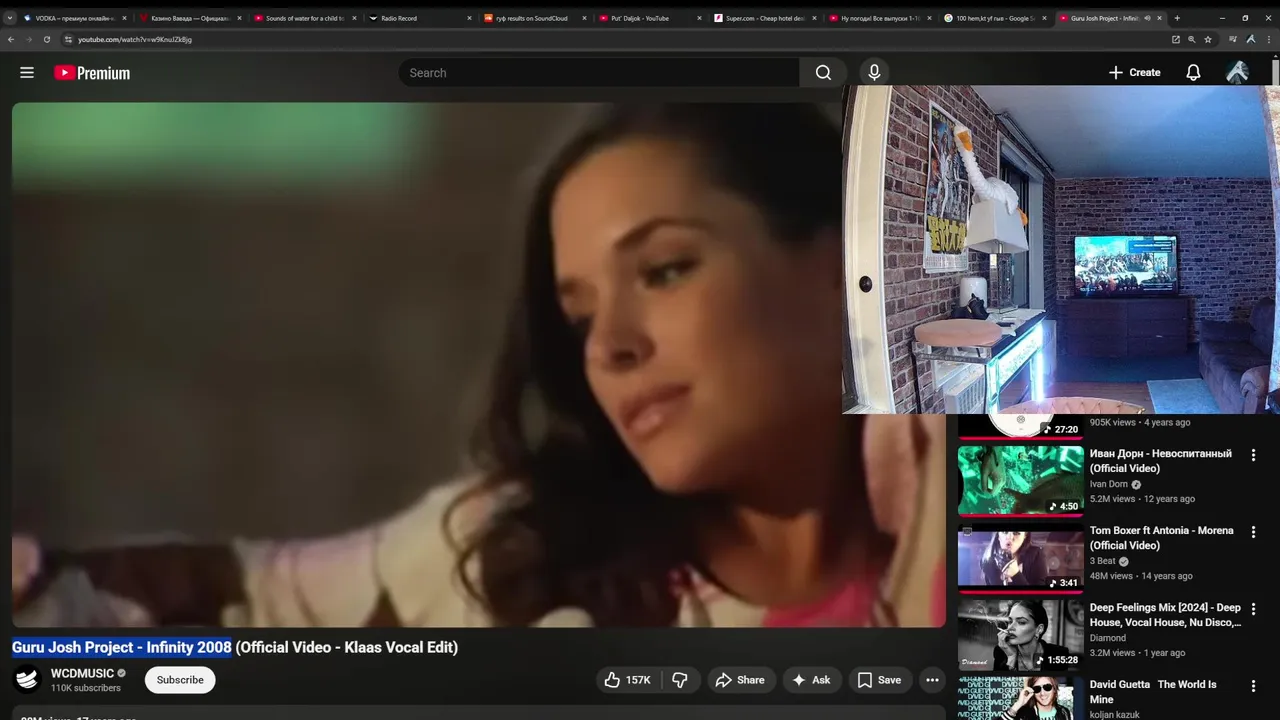This screenshot has height=720, width=1280.
Task: View site information icon beside the URL
Action: 68,39
